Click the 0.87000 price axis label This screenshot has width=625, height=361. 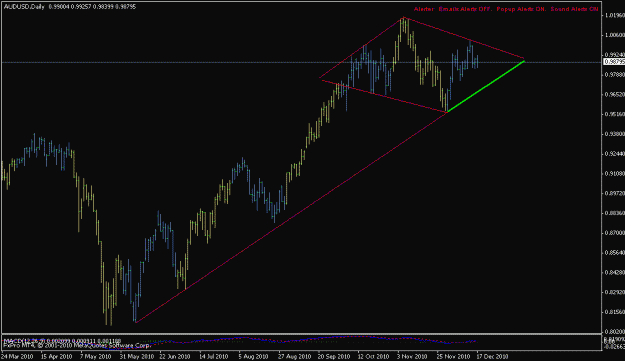[x=615, y=233]
